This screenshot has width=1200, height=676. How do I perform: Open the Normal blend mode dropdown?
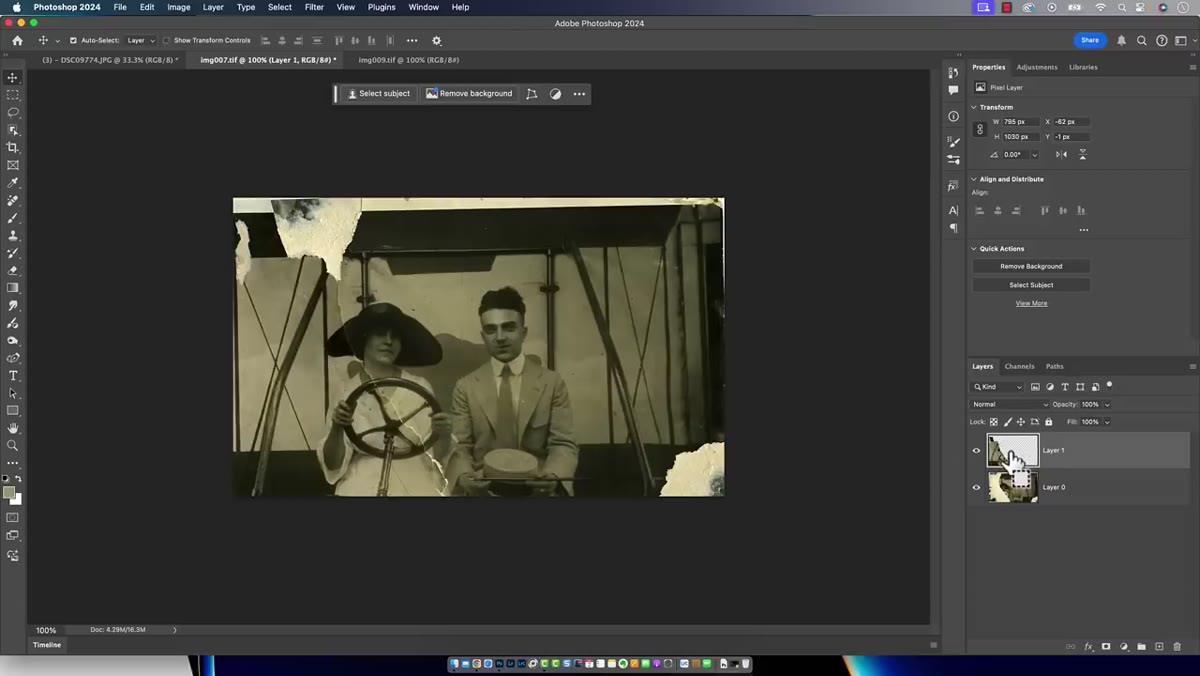click(x=1010, y=405)
